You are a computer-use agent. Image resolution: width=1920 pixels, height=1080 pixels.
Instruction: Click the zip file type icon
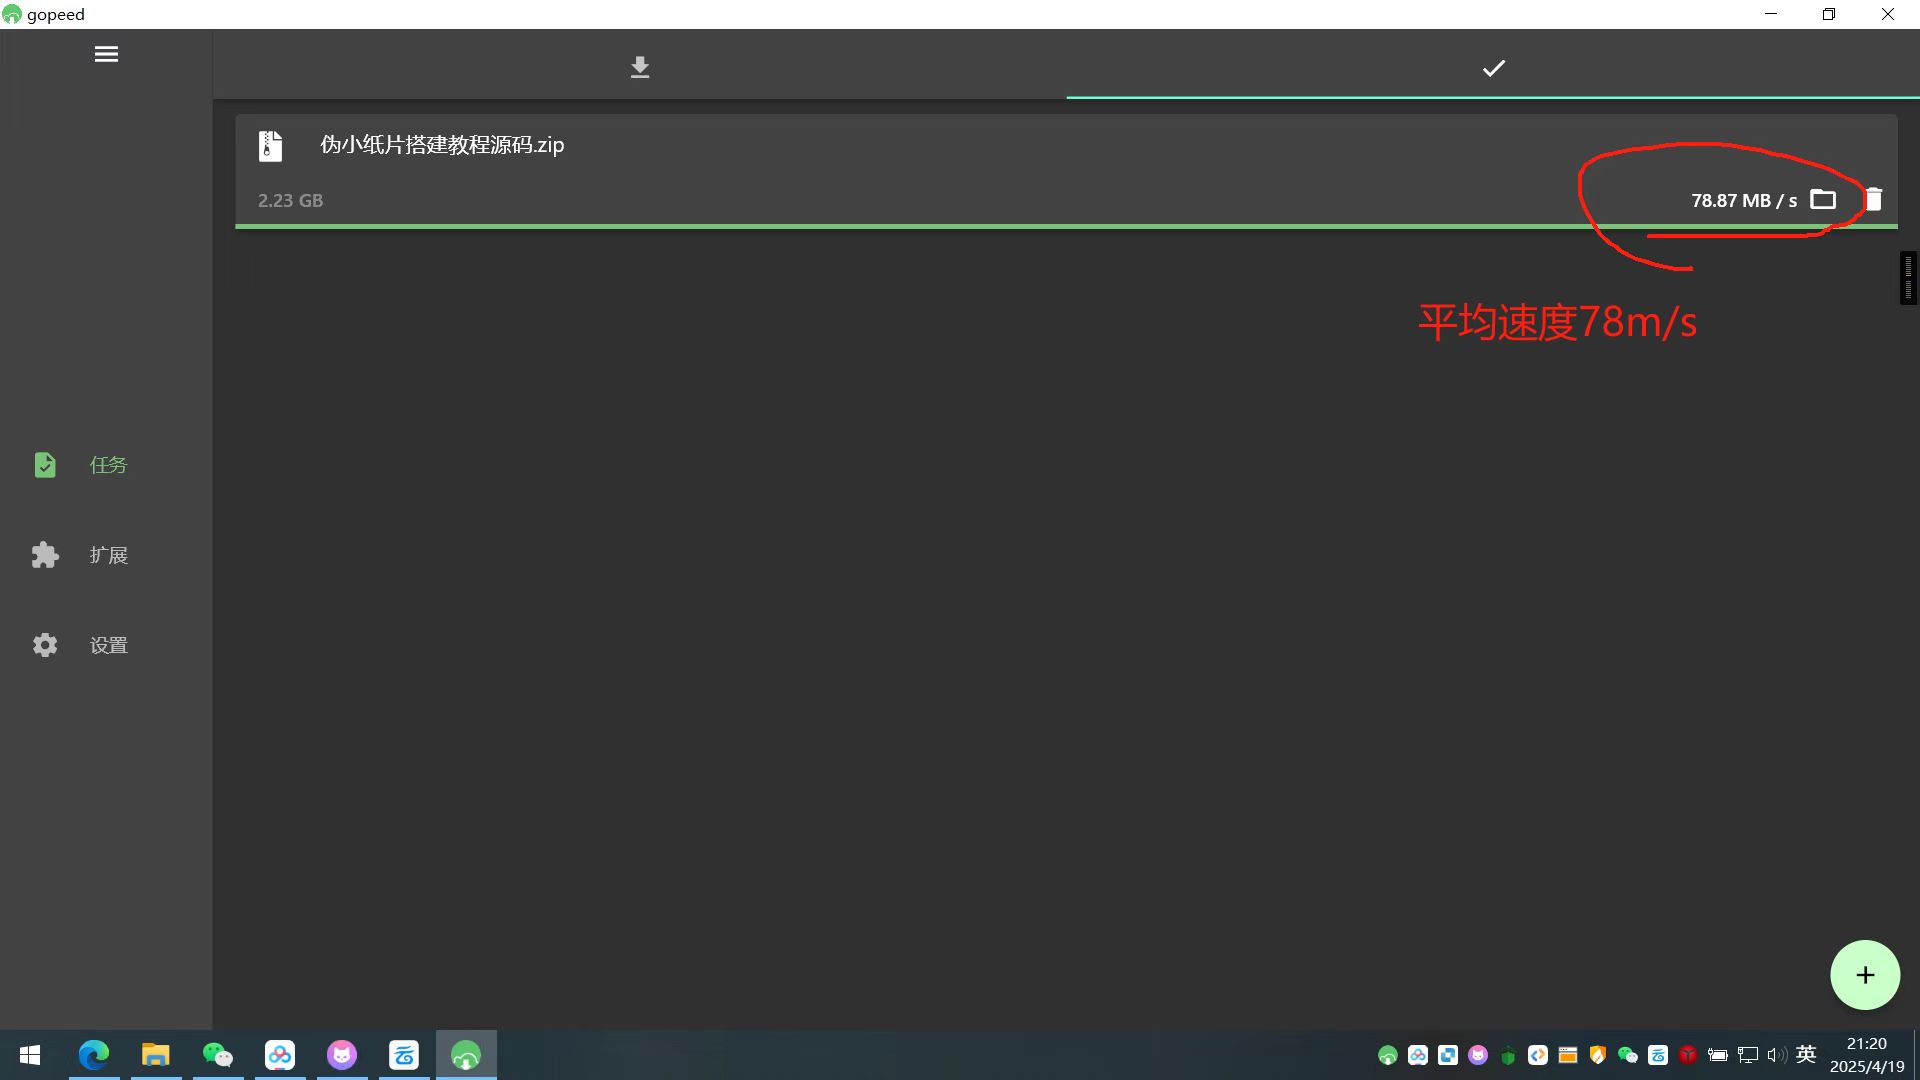tap(270, 146)
